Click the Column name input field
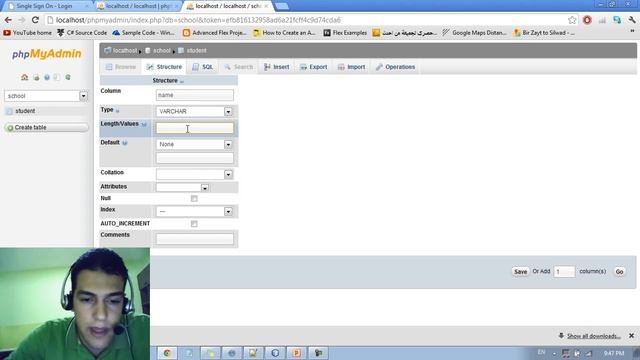Viewport: 640px width, 360px height. click(x=195, y=95)
